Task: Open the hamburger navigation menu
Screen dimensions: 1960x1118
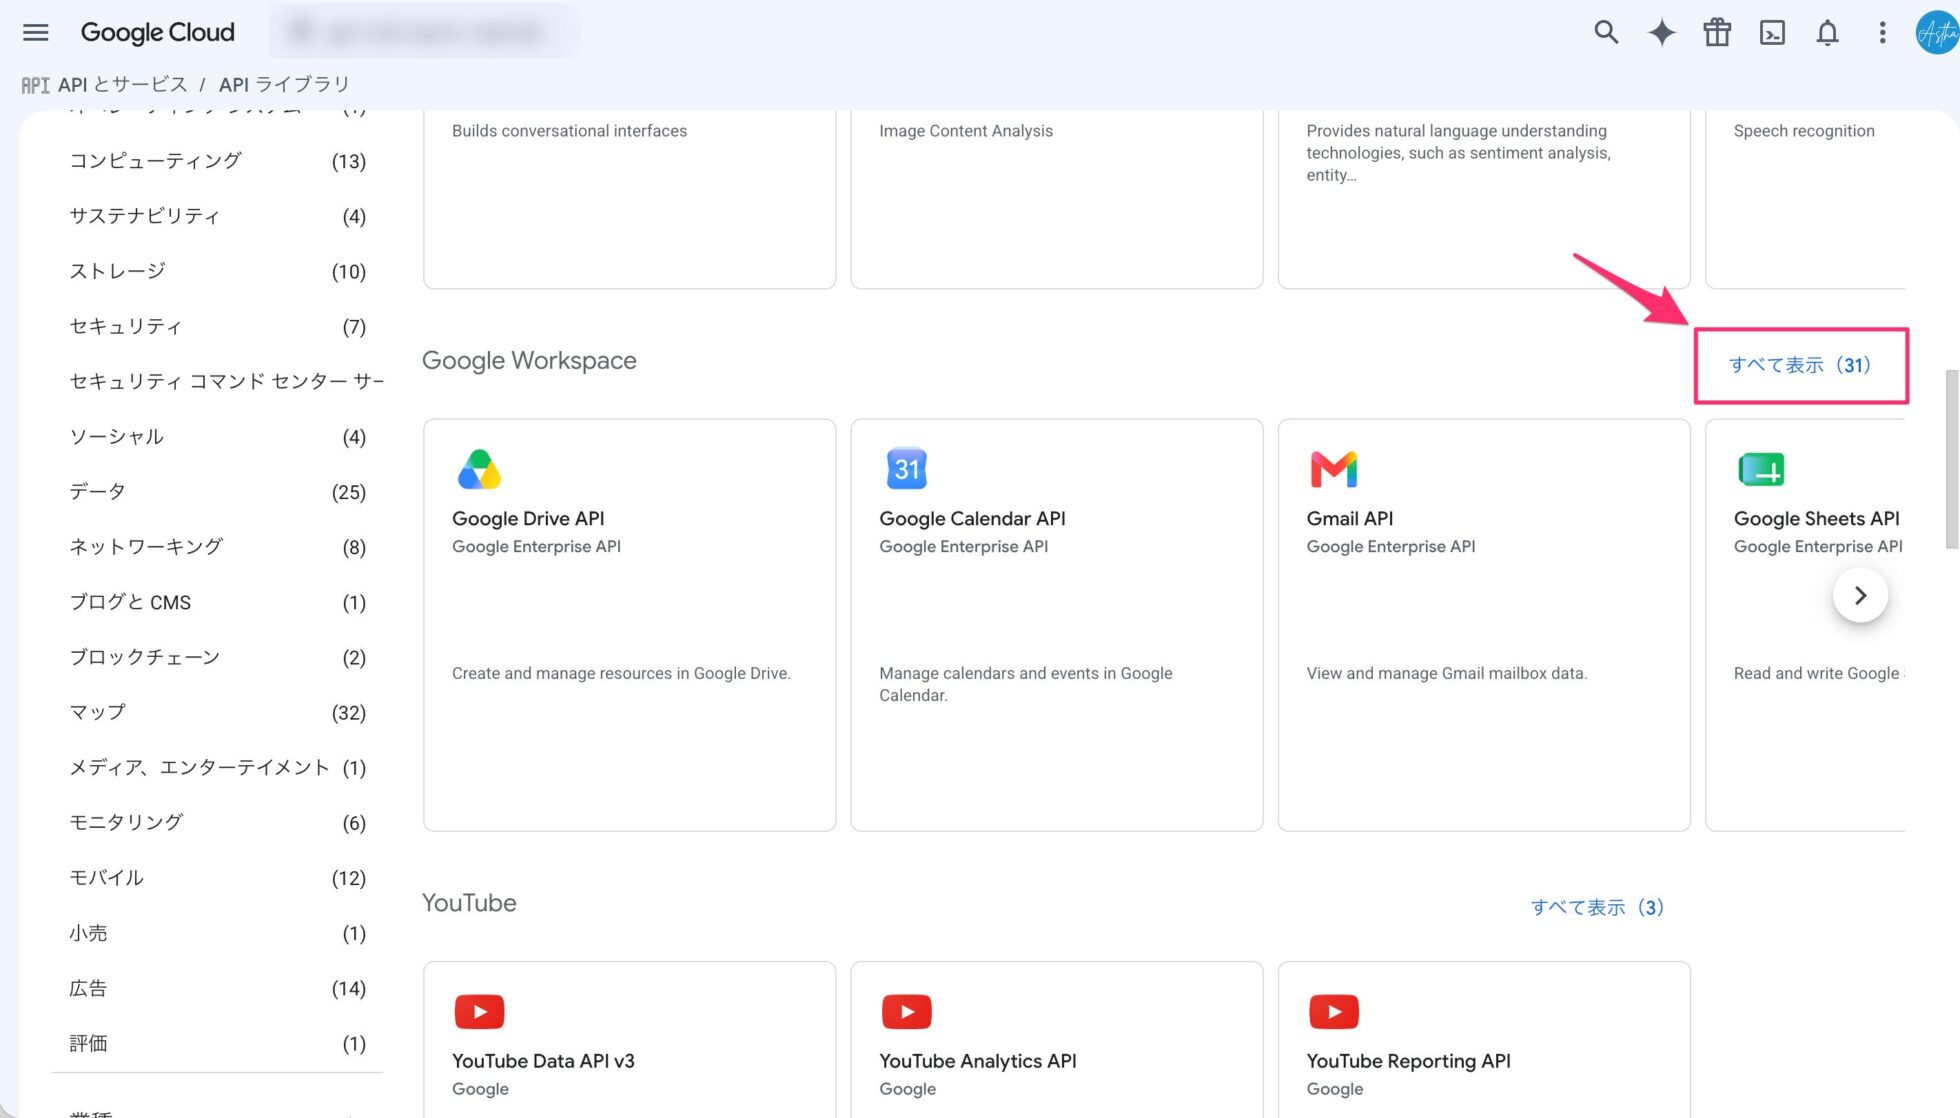Action: [x=36, y=32]
